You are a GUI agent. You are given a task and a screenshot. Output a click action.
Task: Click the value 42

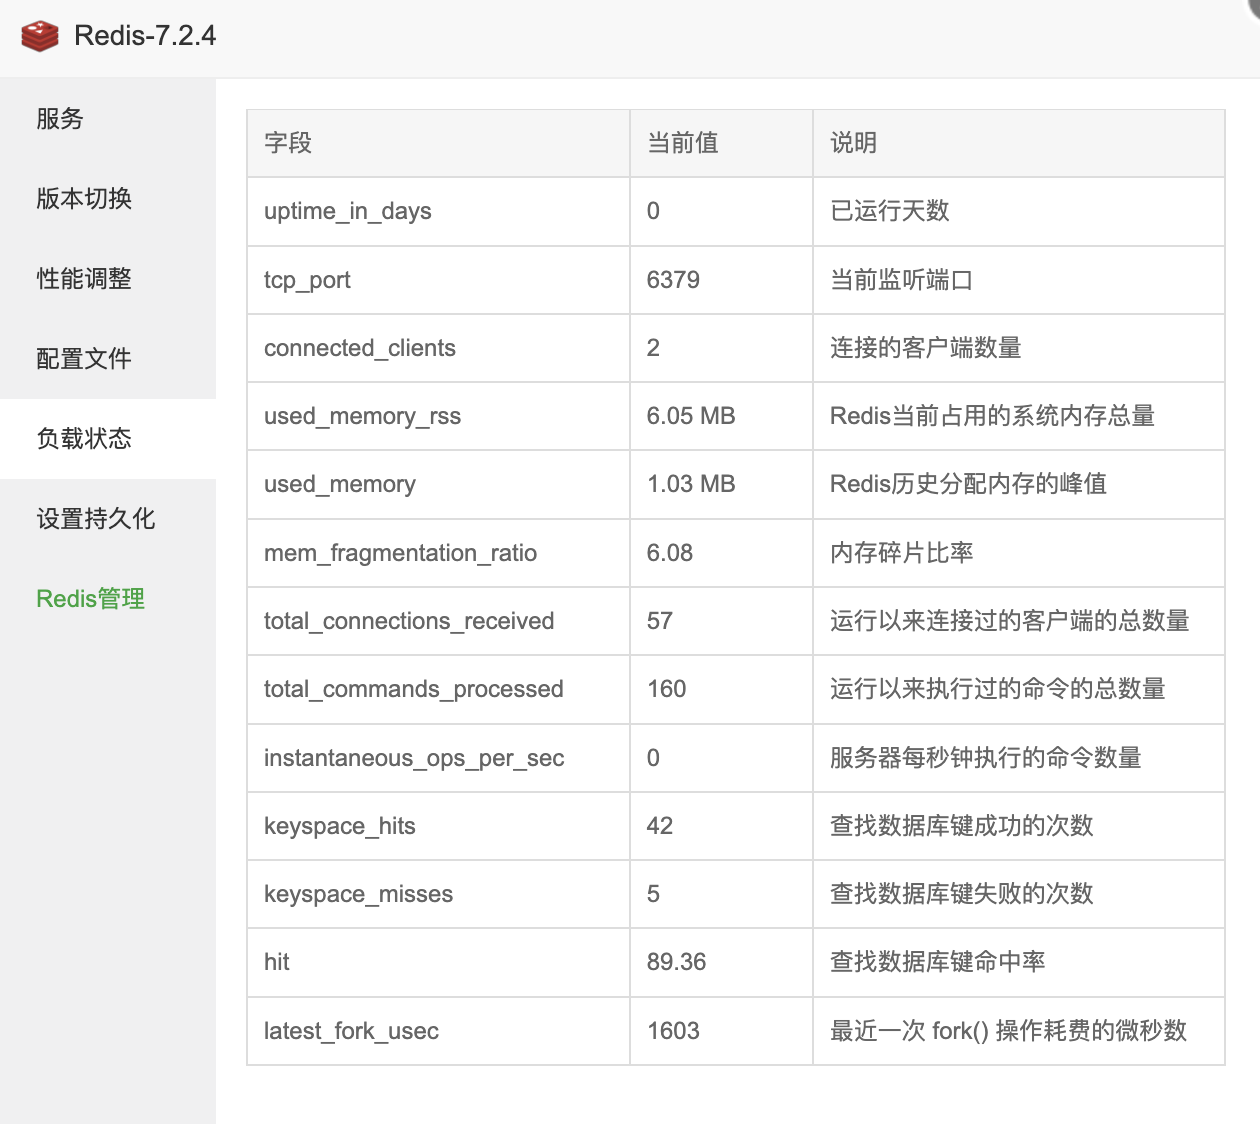pyautogui.click(x=660, y=826)
